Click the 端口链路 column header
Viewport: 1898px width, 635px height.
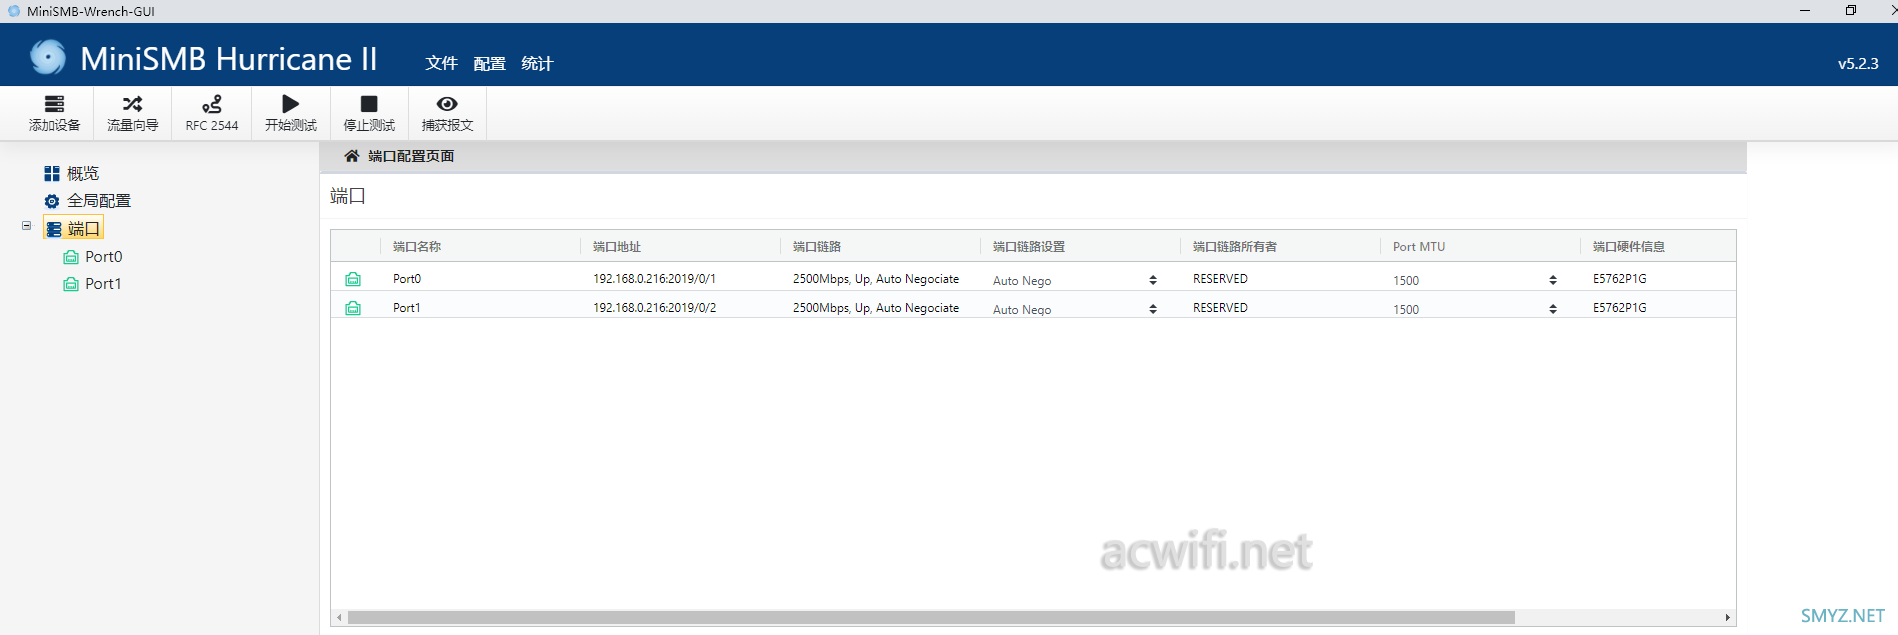(817, 246)
